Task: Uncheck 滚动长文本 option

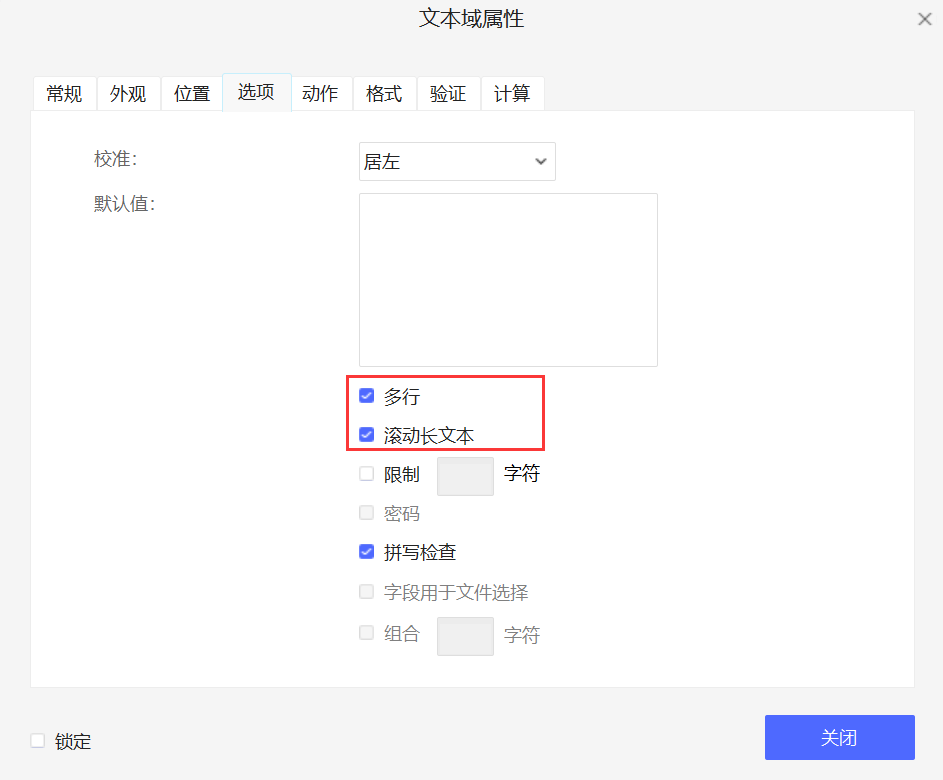Action: click(x=366, y=434)
